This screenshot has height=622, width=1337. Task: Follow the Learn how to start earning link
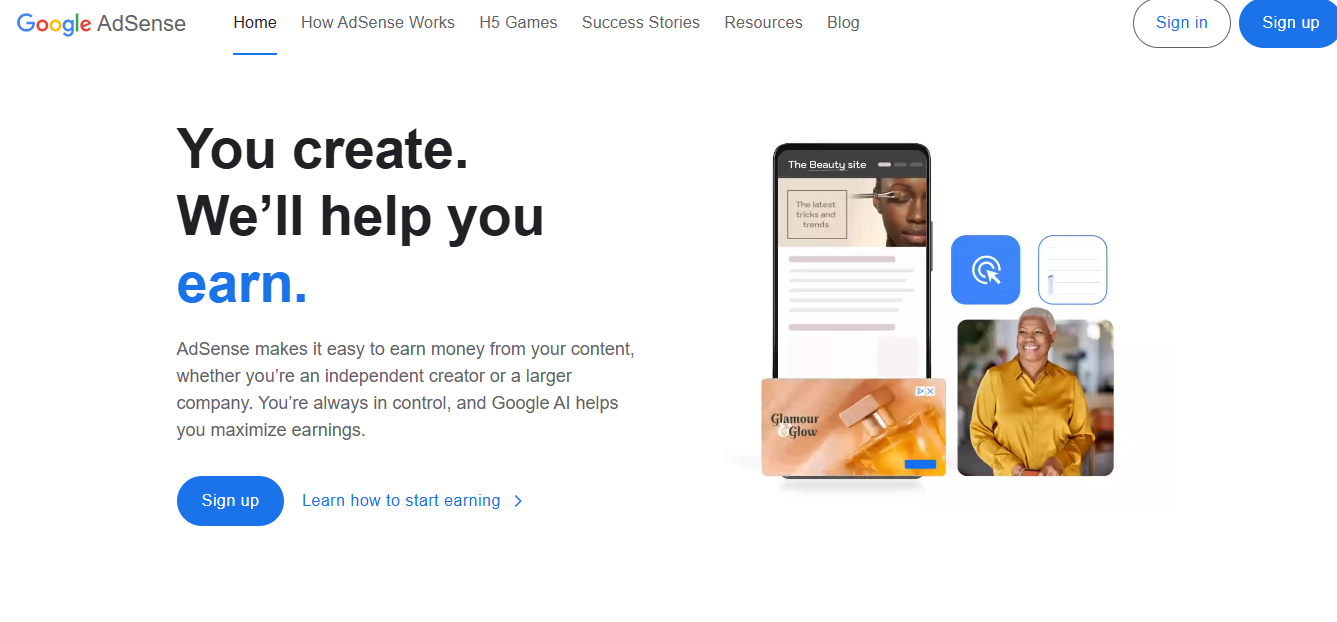click(401, 501)
